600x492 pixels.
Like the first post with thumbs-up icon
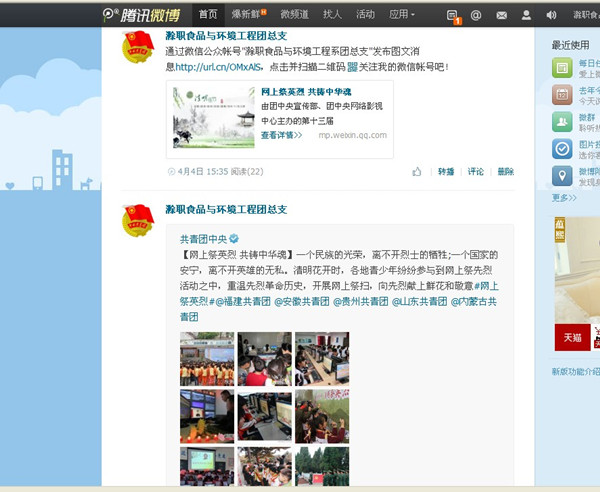[x=417, y=172]
